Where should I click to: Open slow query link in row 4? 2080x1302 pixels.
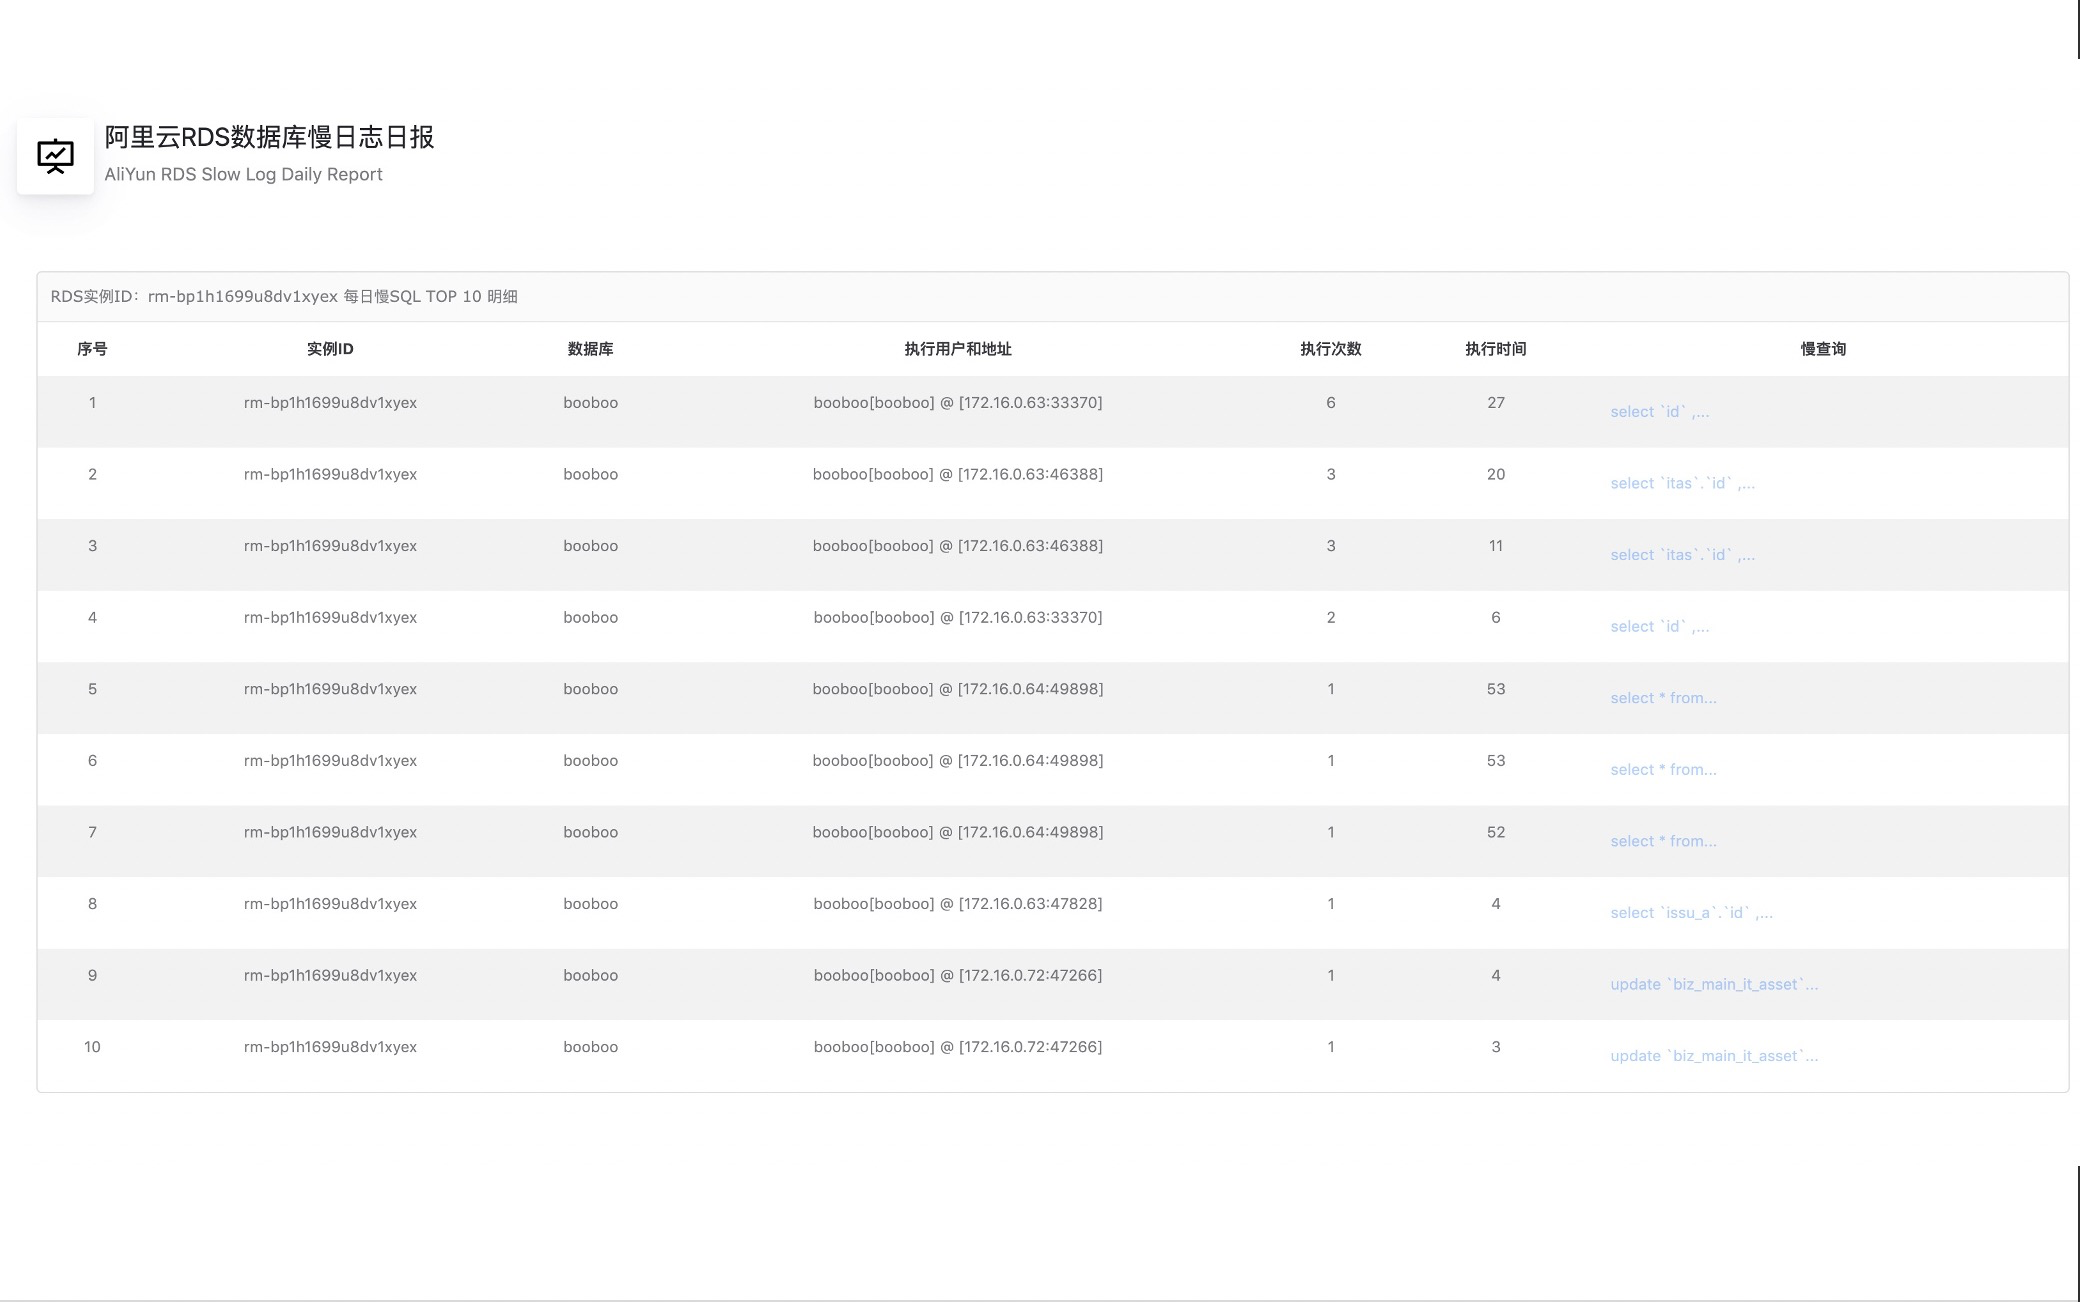1659,627
